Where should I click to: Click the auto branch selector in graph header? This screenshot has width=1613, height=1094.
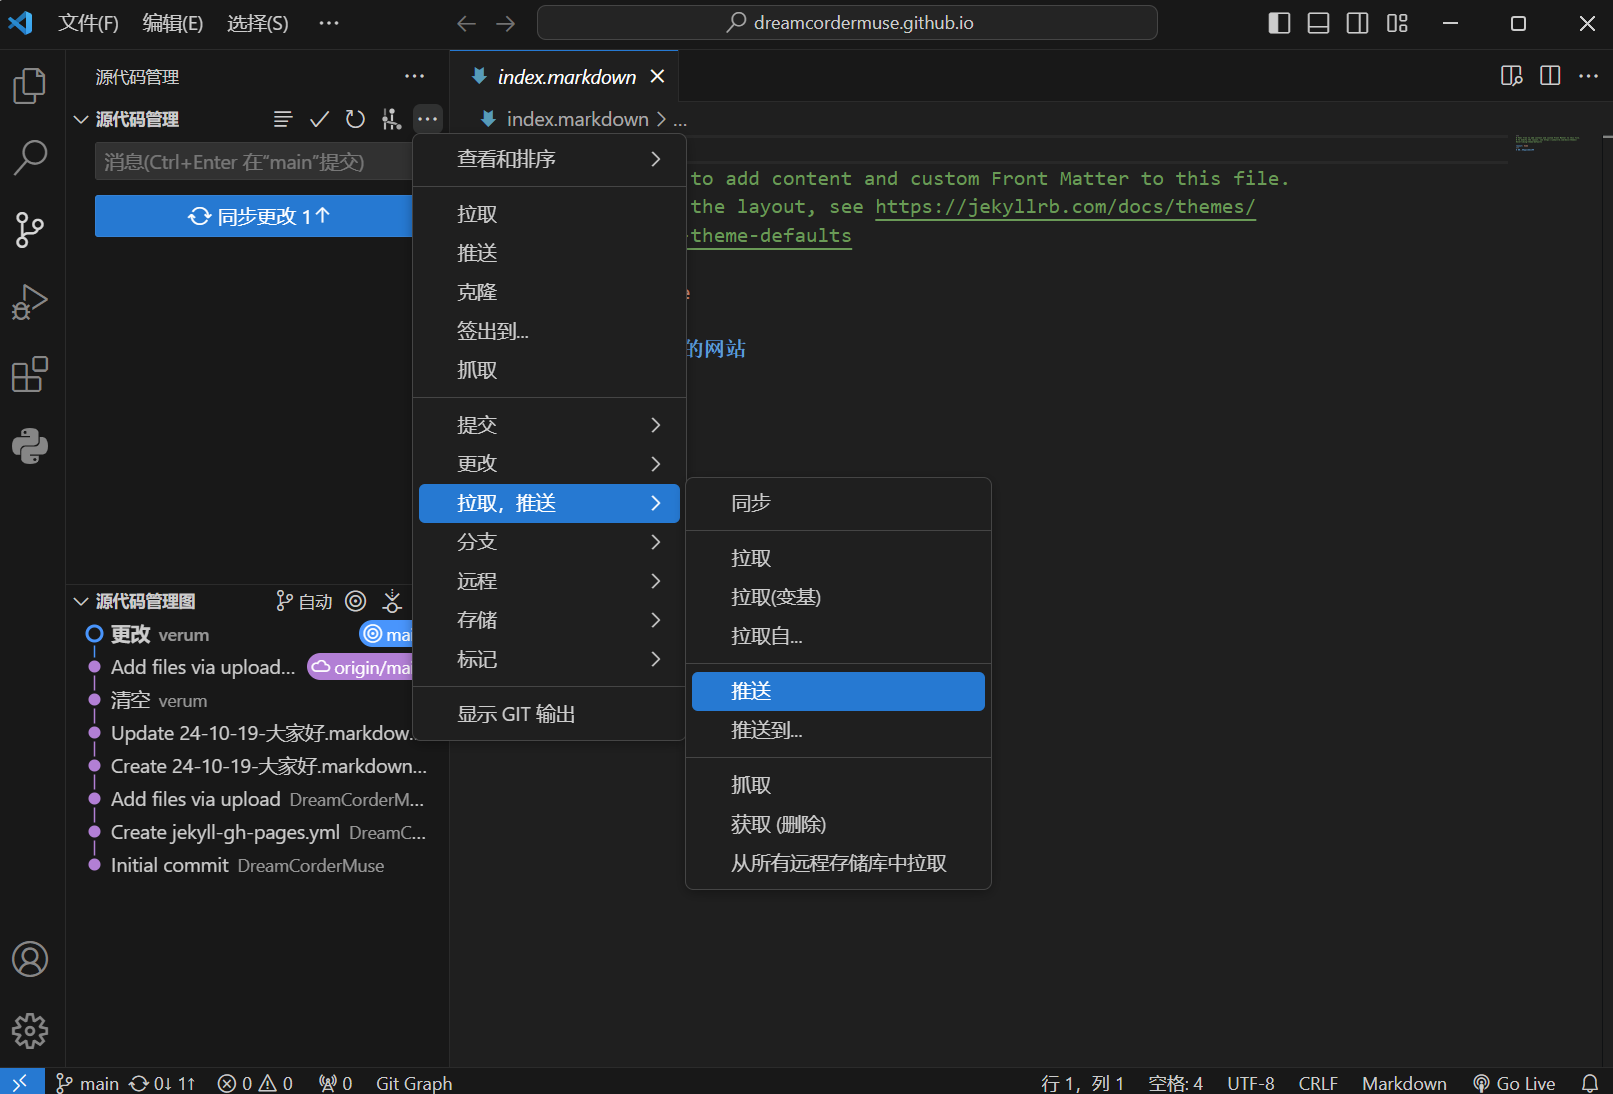pos(304,601)
